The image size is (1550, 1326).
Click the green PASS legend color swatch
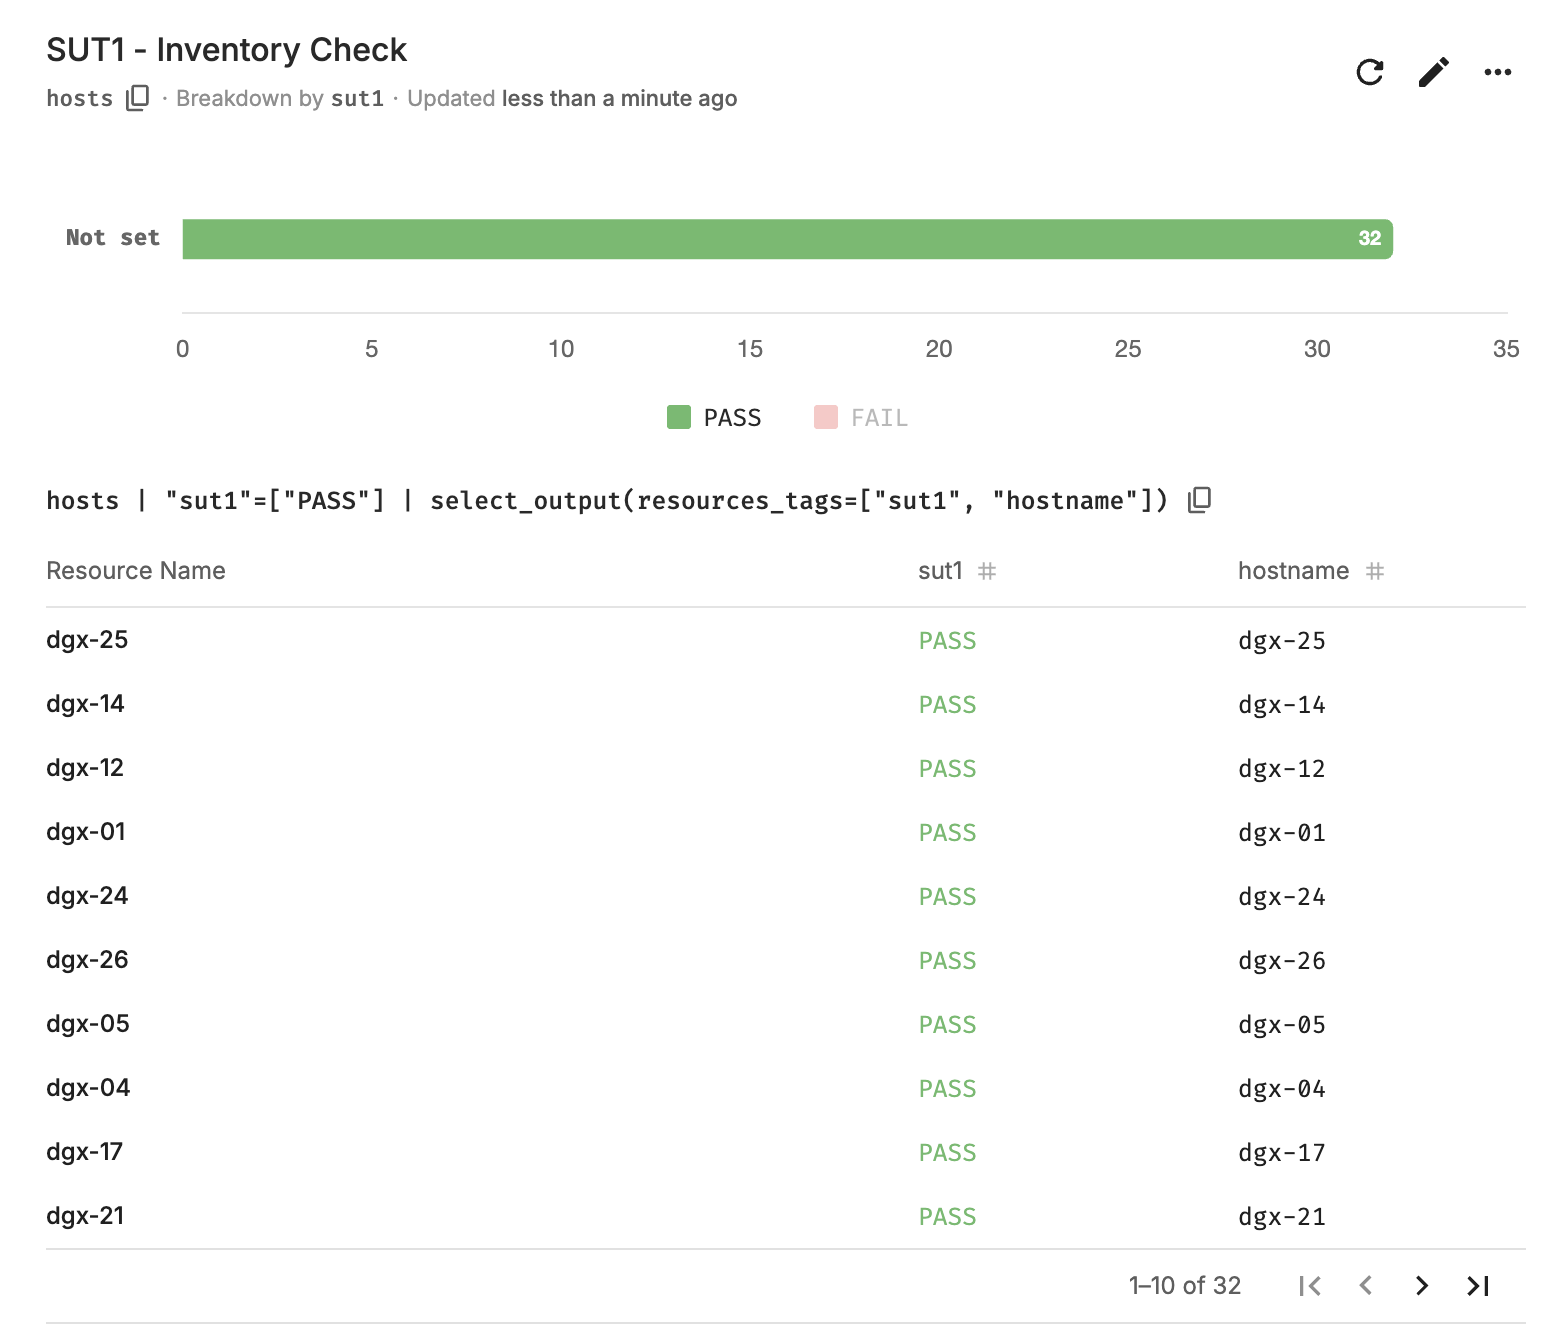coord(679,417)
